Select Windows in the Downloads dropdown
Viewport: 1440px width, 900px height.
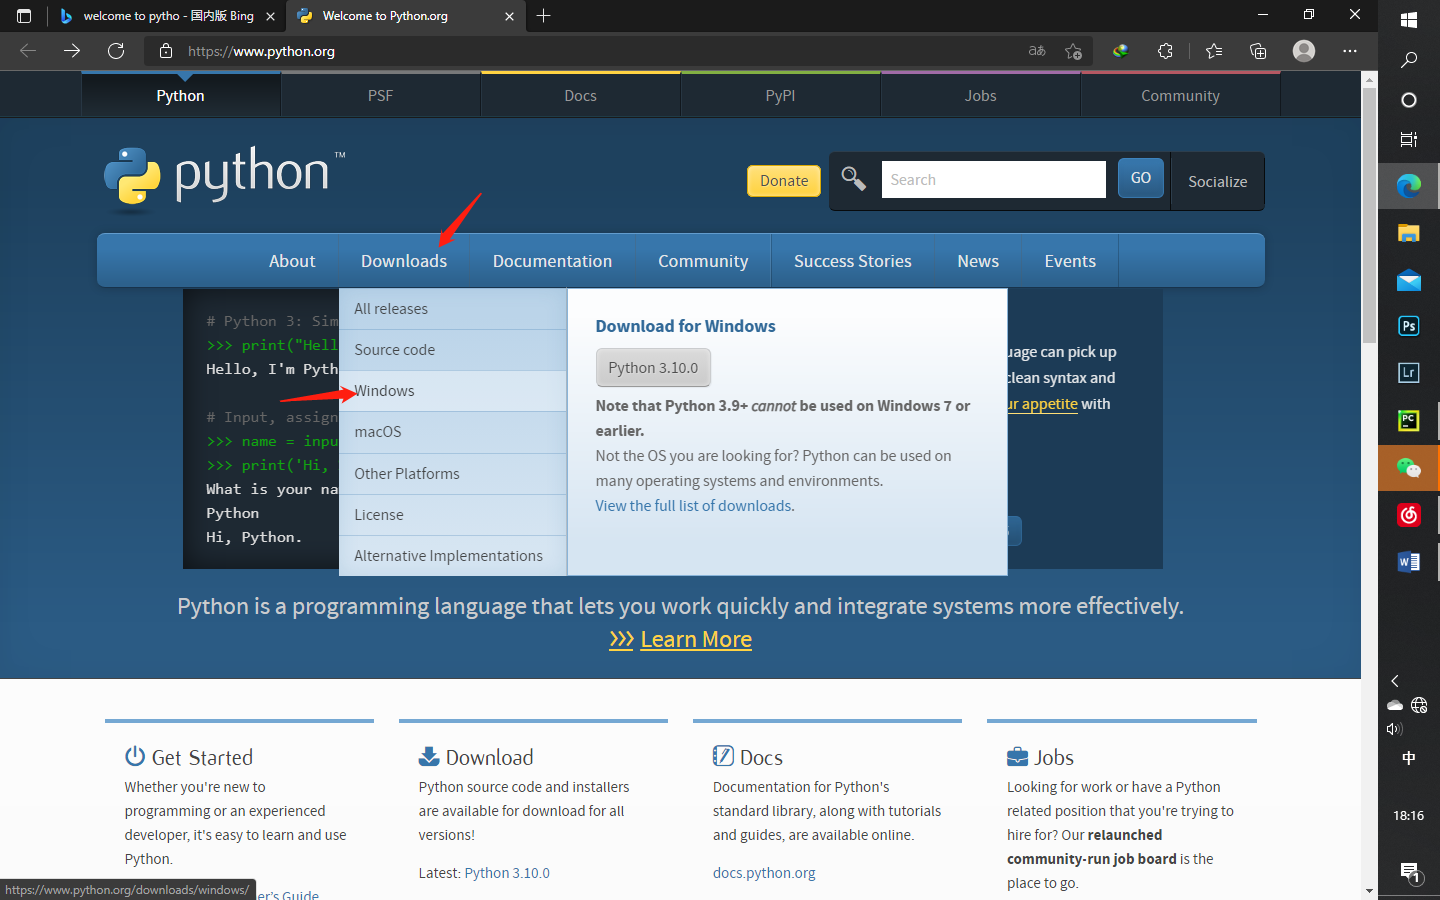pos(384,390)
